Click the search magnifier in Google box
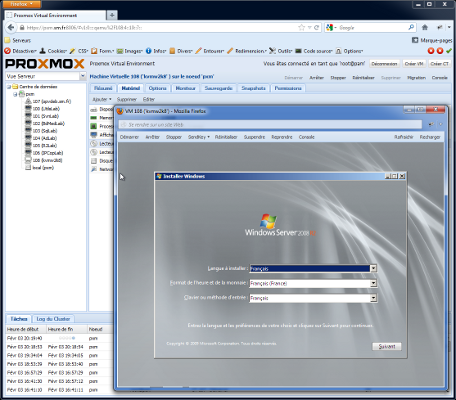456x400 pixels. 411,28
